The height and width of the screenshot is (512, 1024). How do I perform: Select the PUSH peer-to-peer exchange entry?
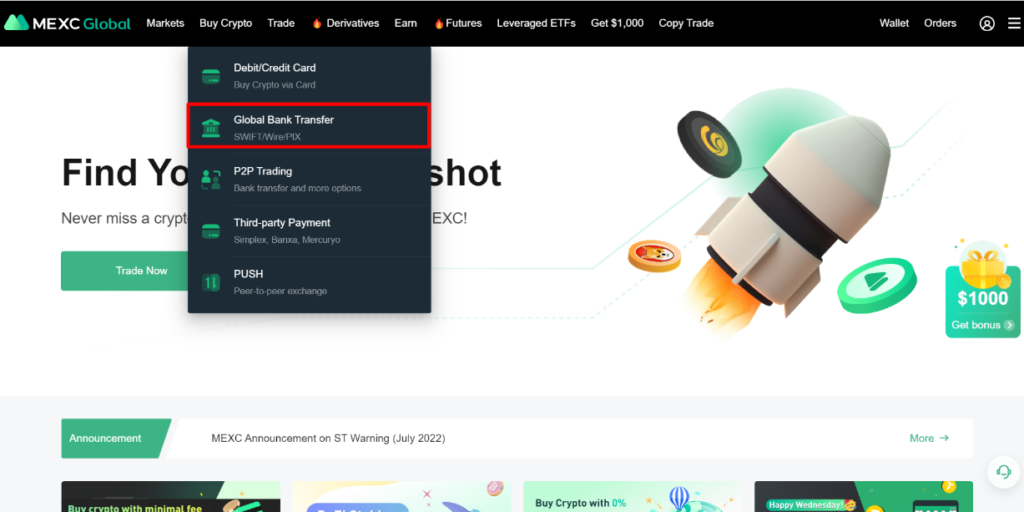click(309, 282)
